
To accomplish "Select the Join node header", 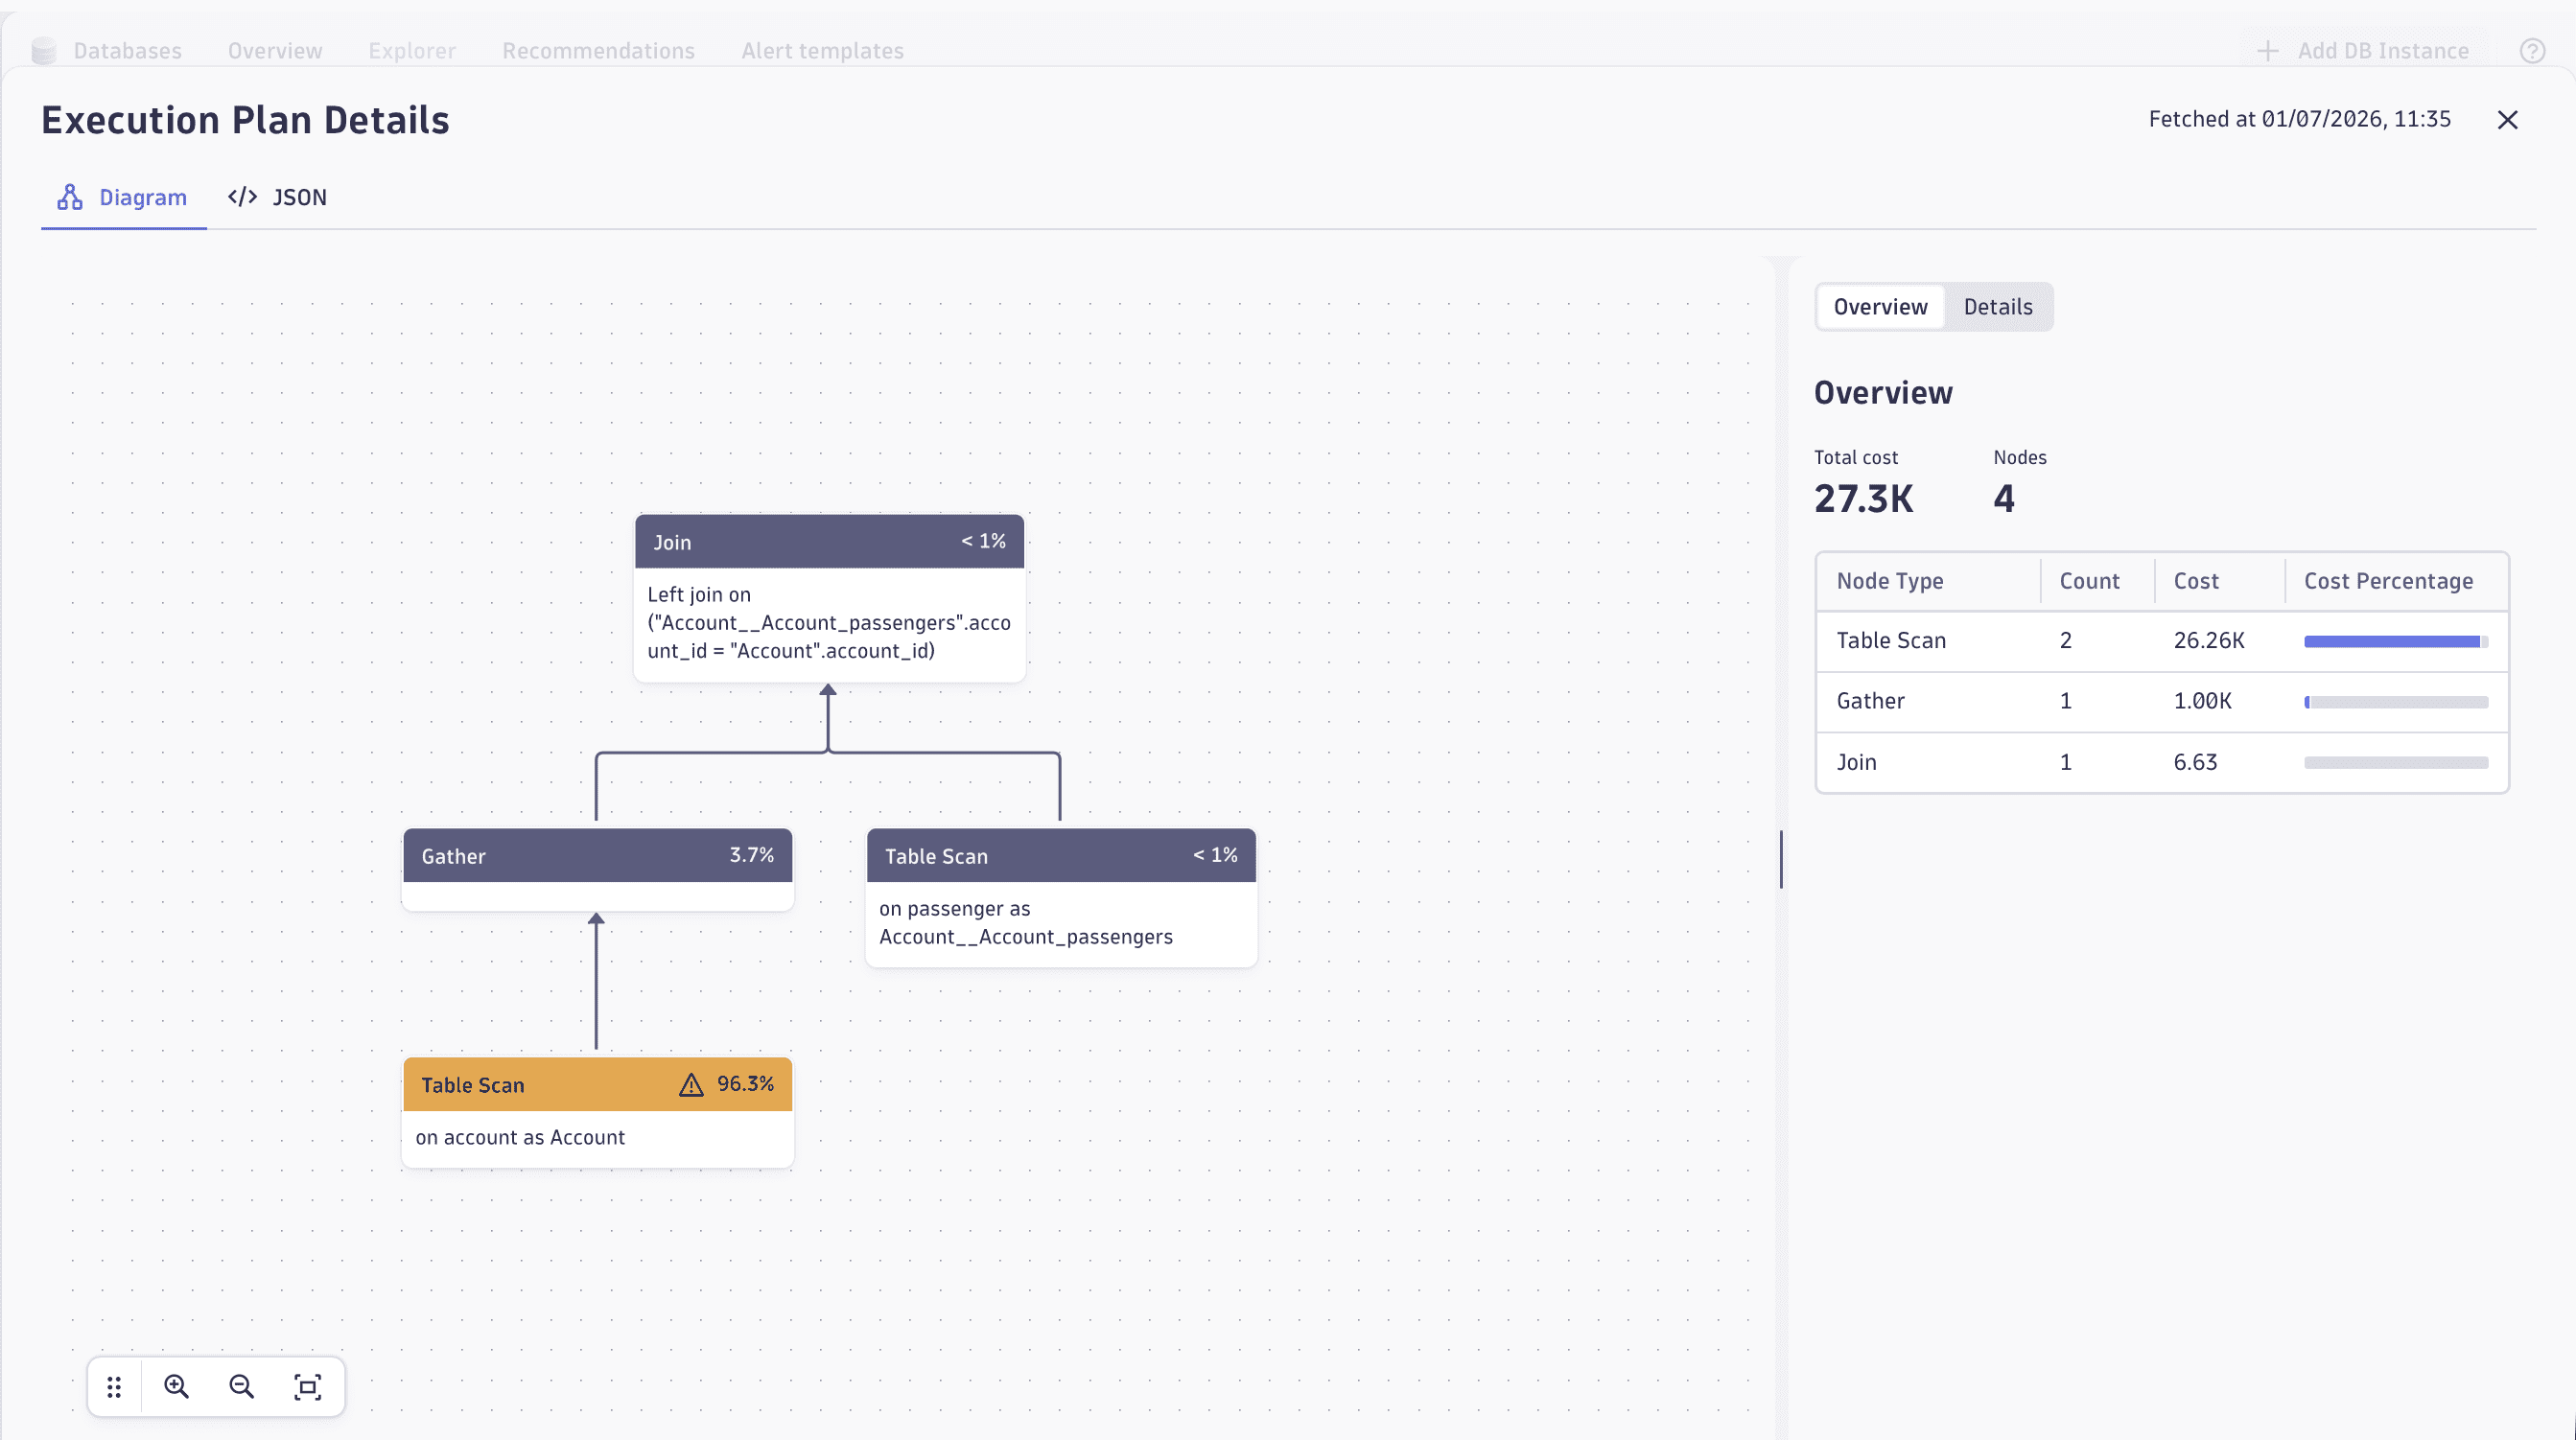I will point(829,541).
